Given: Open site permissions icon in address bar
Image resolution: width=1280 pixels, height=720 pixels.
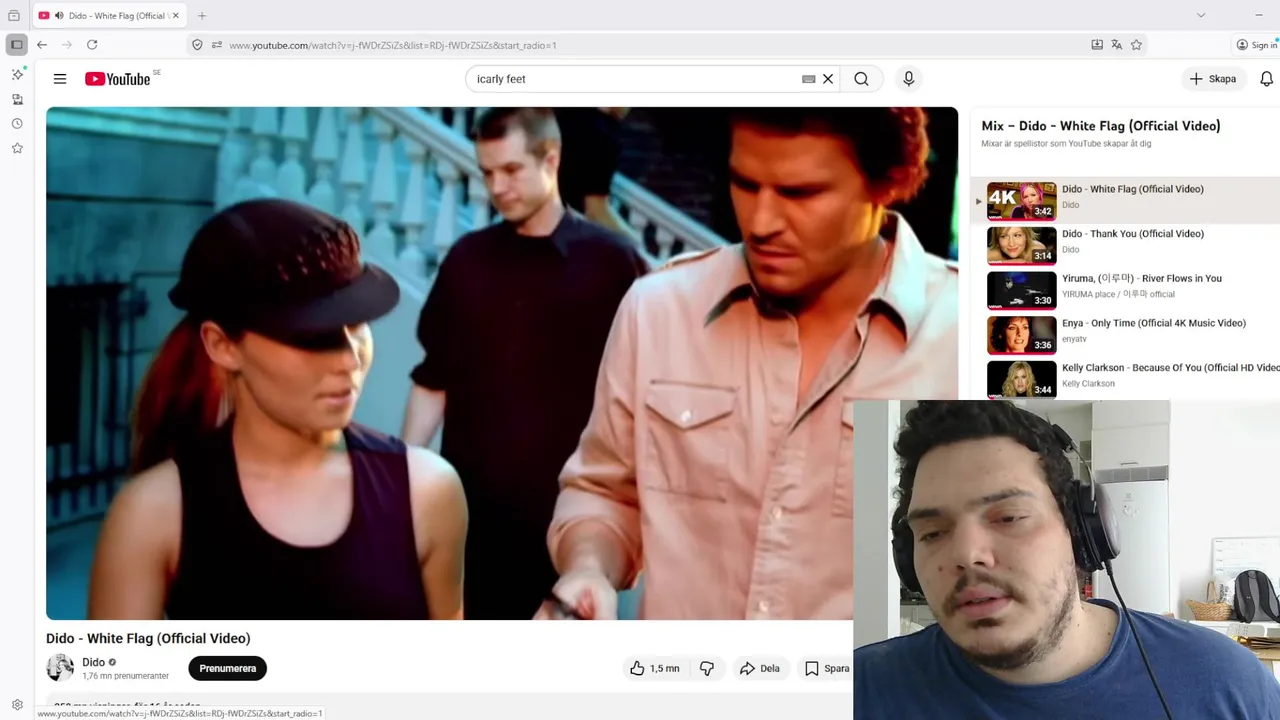Looking at the screenshot, I should point(217,45).
